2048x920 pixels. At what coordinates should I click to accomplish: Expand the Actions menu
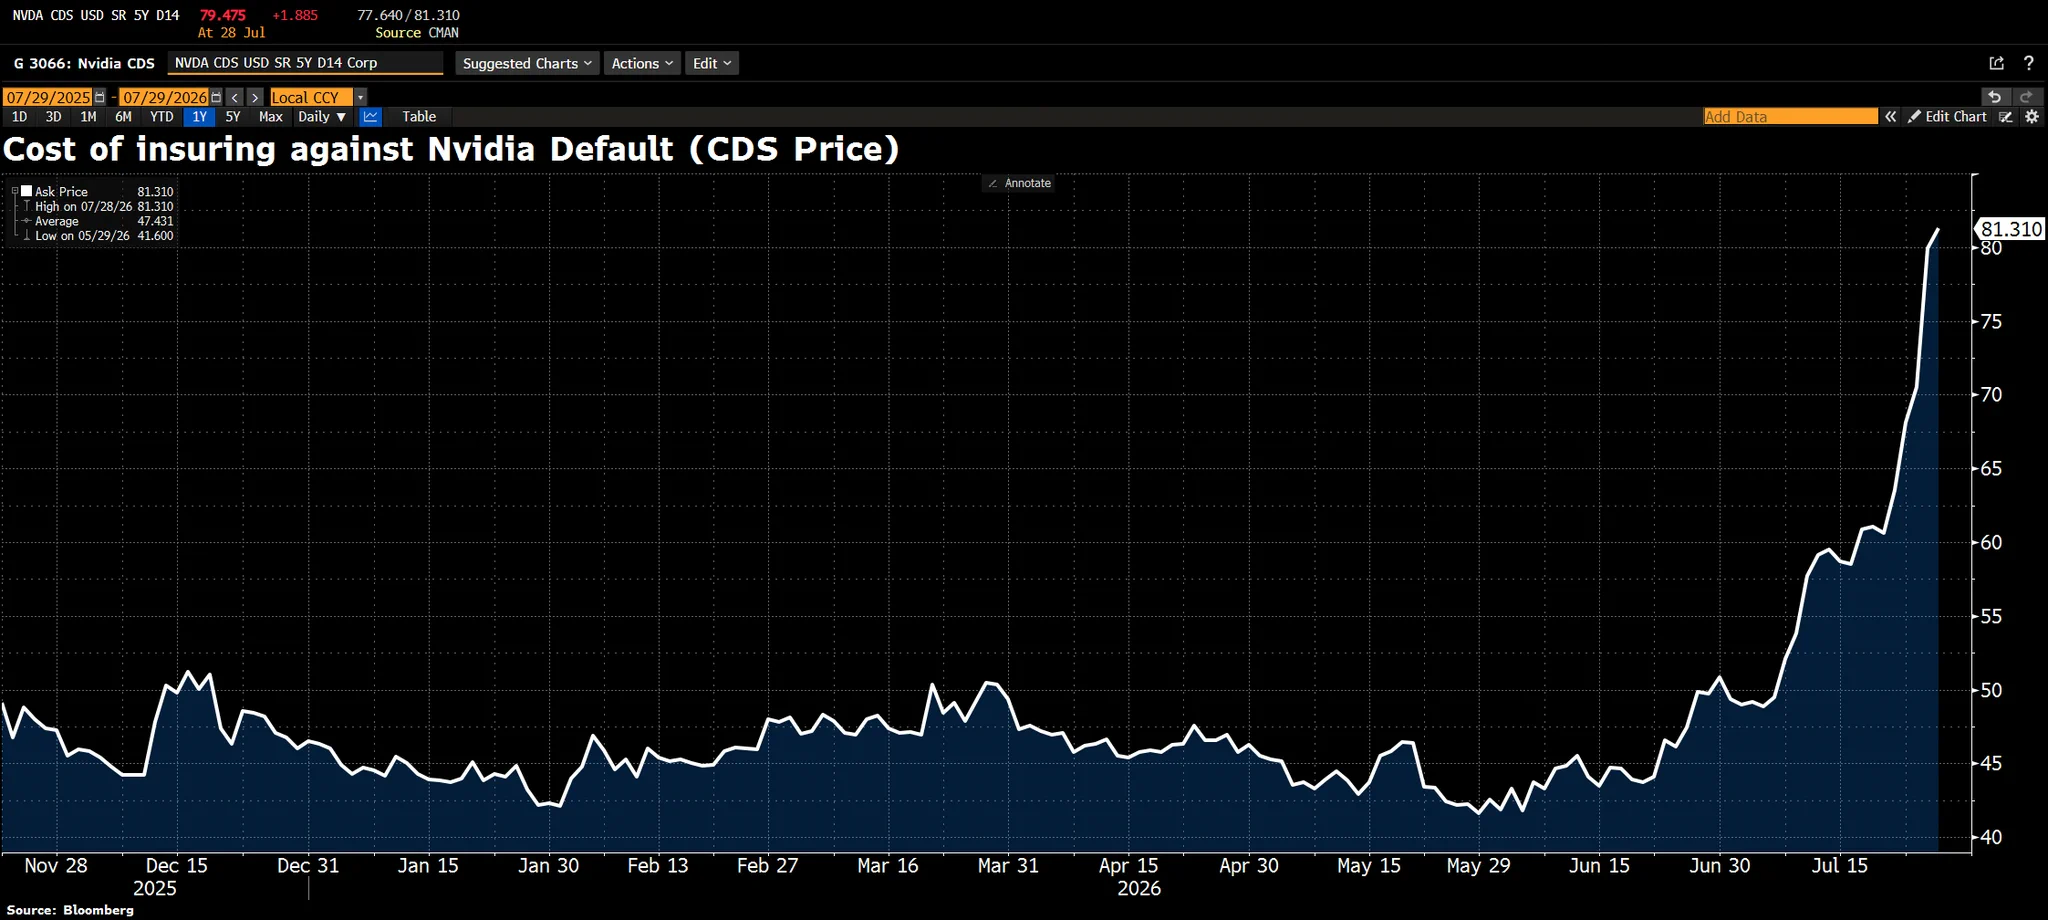click(x=642, y=63)
